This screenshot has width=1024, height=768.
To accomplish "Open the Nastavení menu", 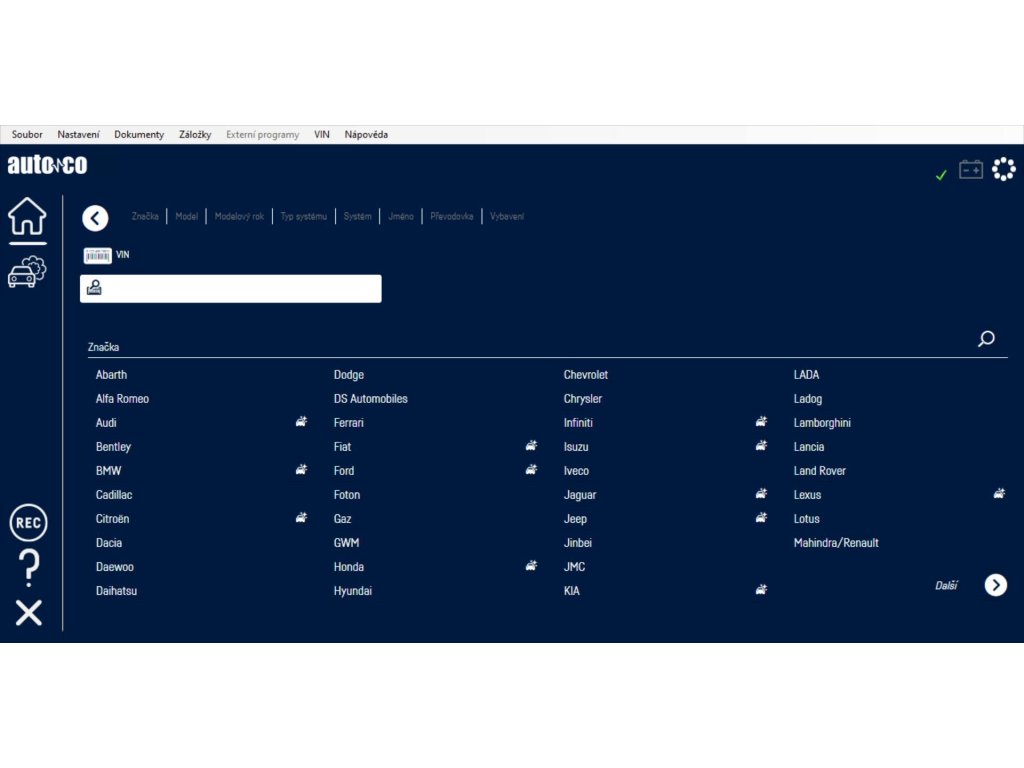I will click(x=78, y=135).
